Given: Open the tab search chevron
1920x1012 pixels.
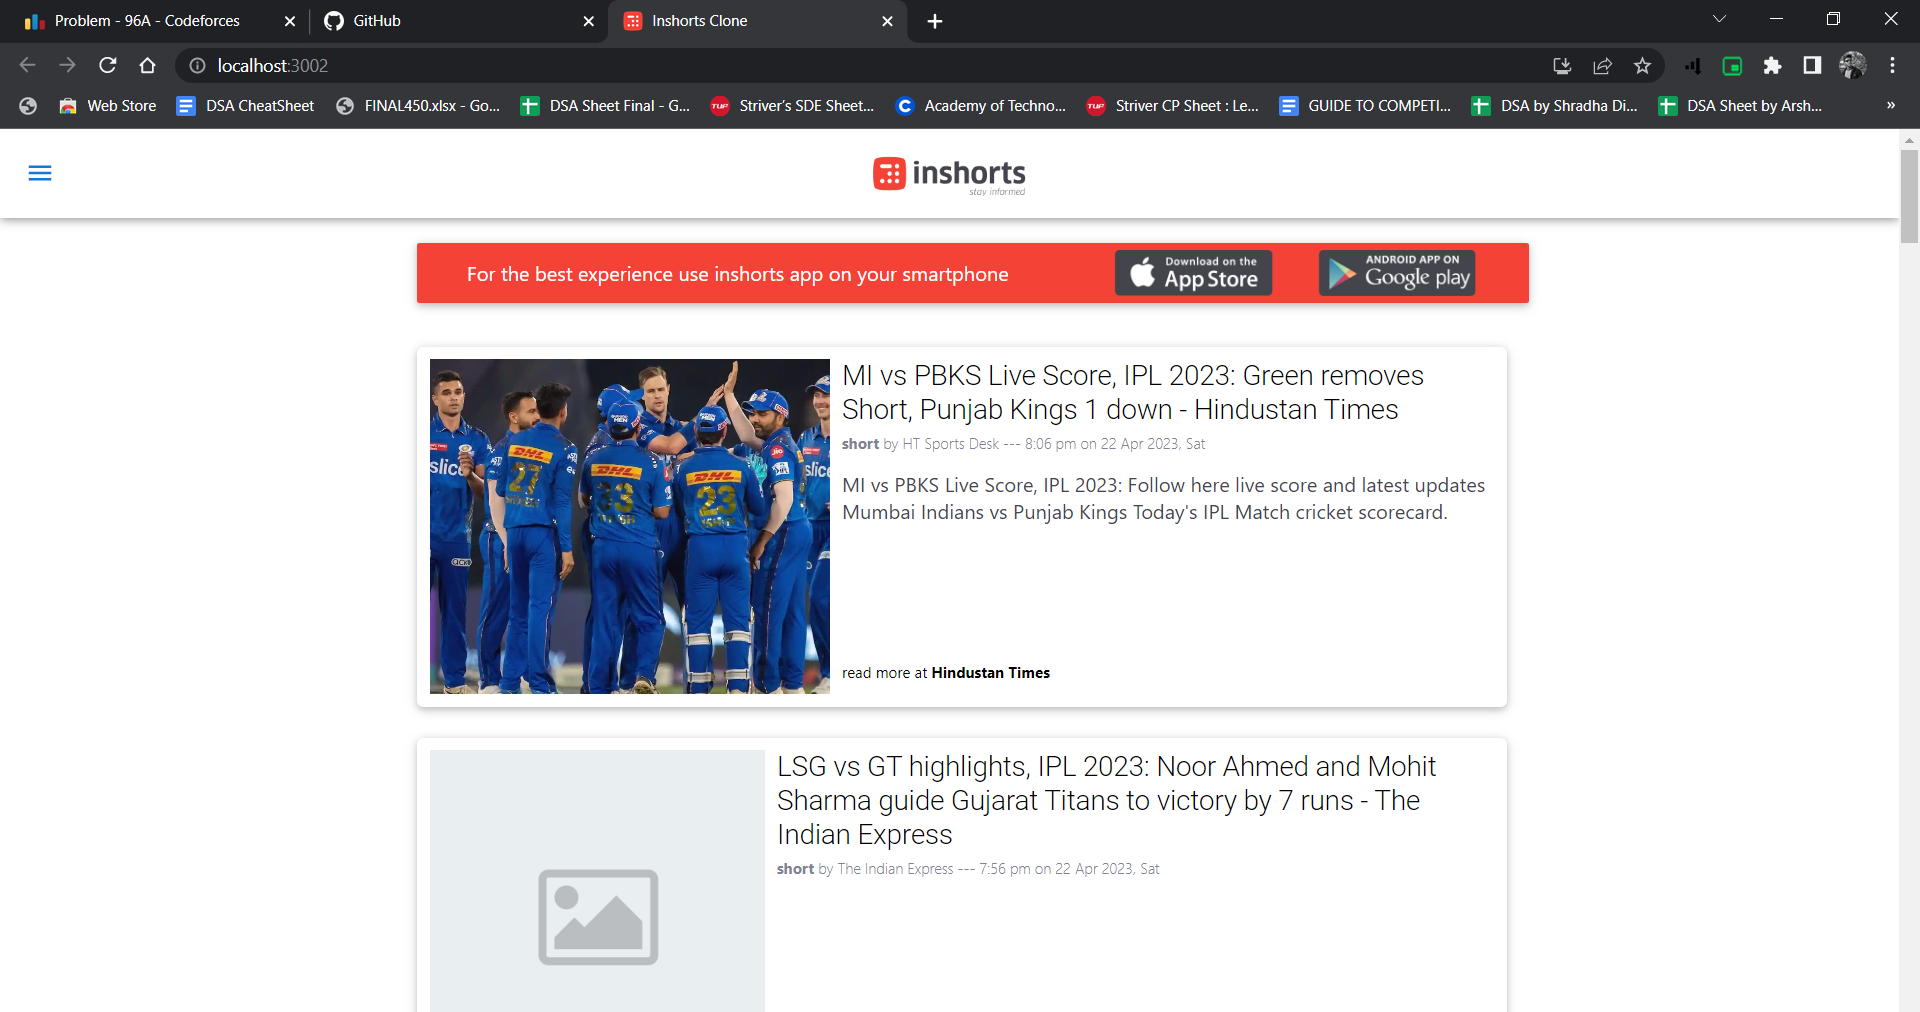Looking at the screenshot, I should (1720, 18).
